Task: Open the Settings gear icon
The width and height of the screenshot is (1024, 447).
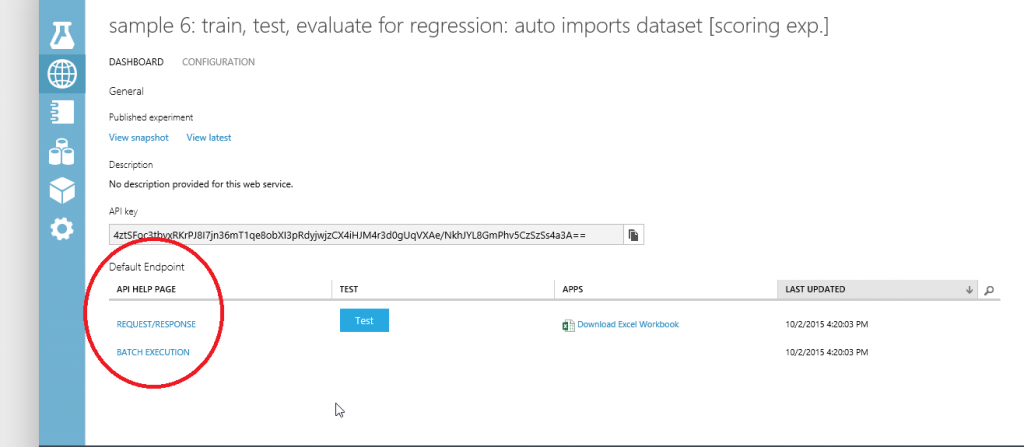Action: pos(62,229)
